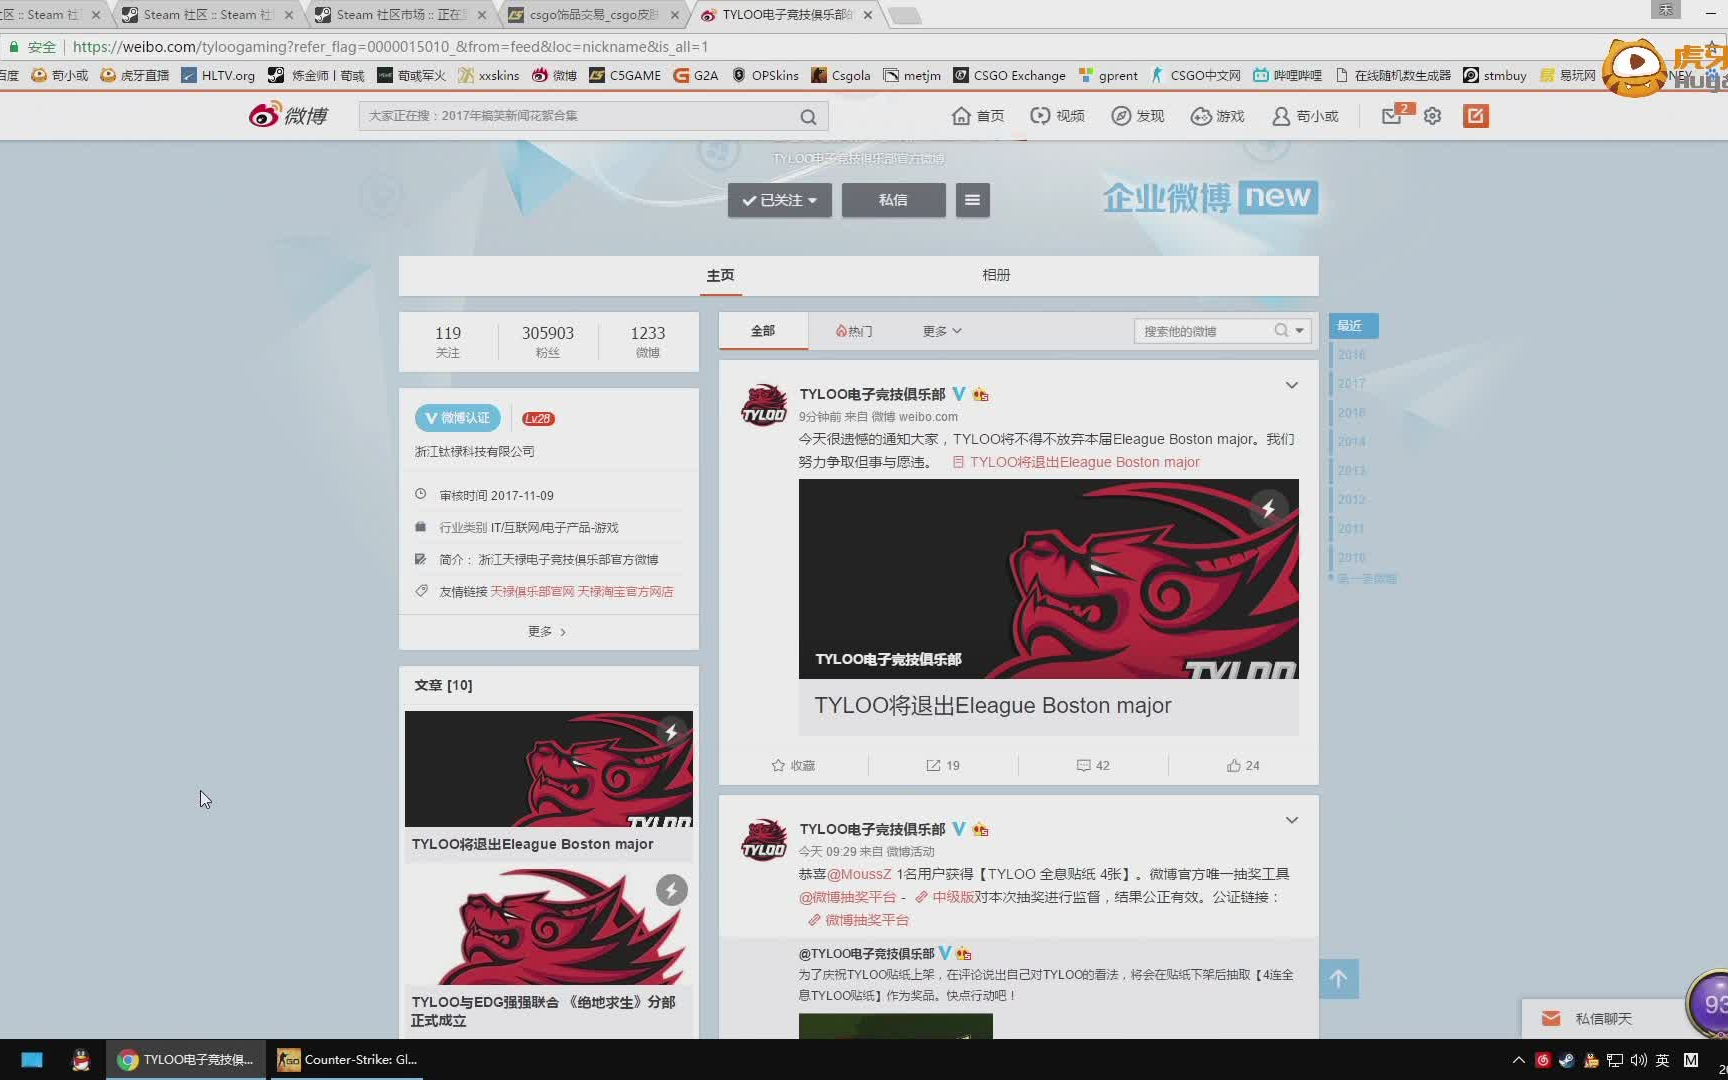The width and height of the screenshot is (1728, 1080).
Task: Click the repost icon with 19
Action: (x=943, y=765)
